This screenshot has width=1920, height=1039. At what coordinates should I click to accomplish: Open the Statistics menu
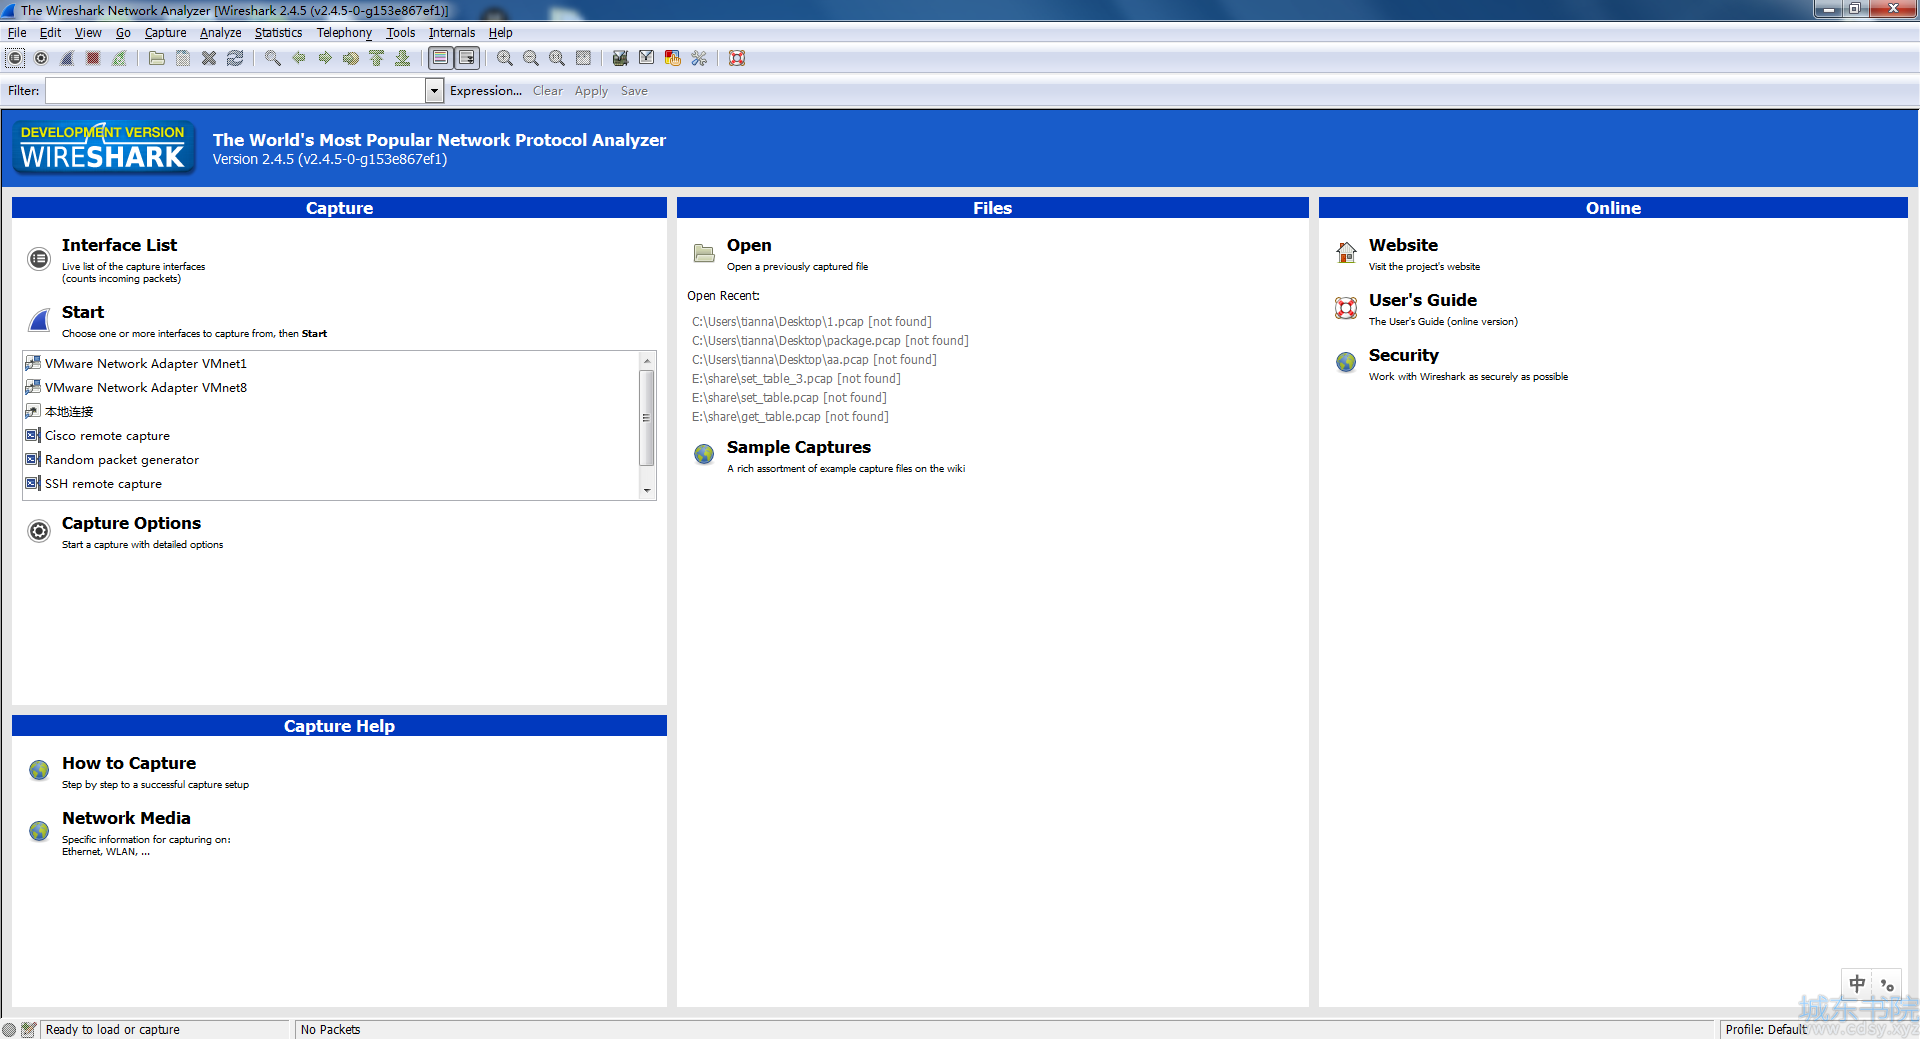[x=278, y=33]
